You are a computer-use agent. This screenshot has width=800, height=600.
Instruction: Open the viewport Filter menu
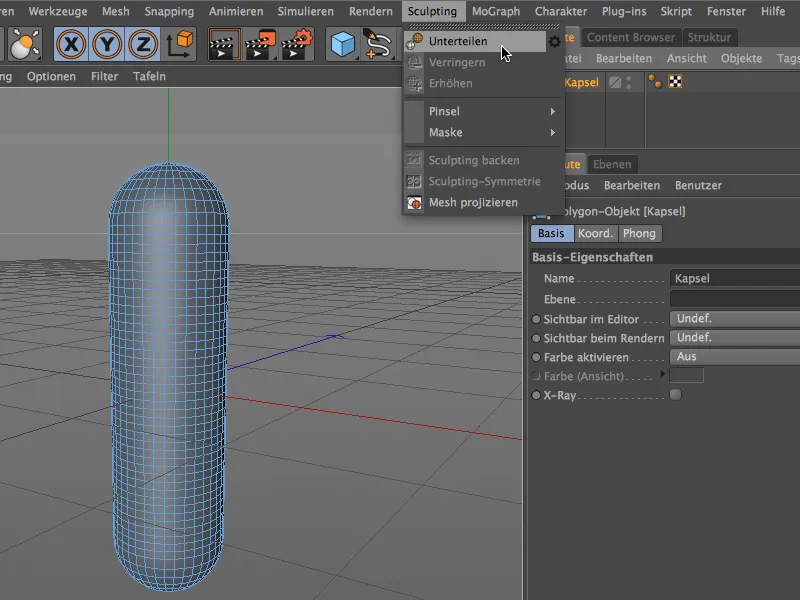point(104,76)
